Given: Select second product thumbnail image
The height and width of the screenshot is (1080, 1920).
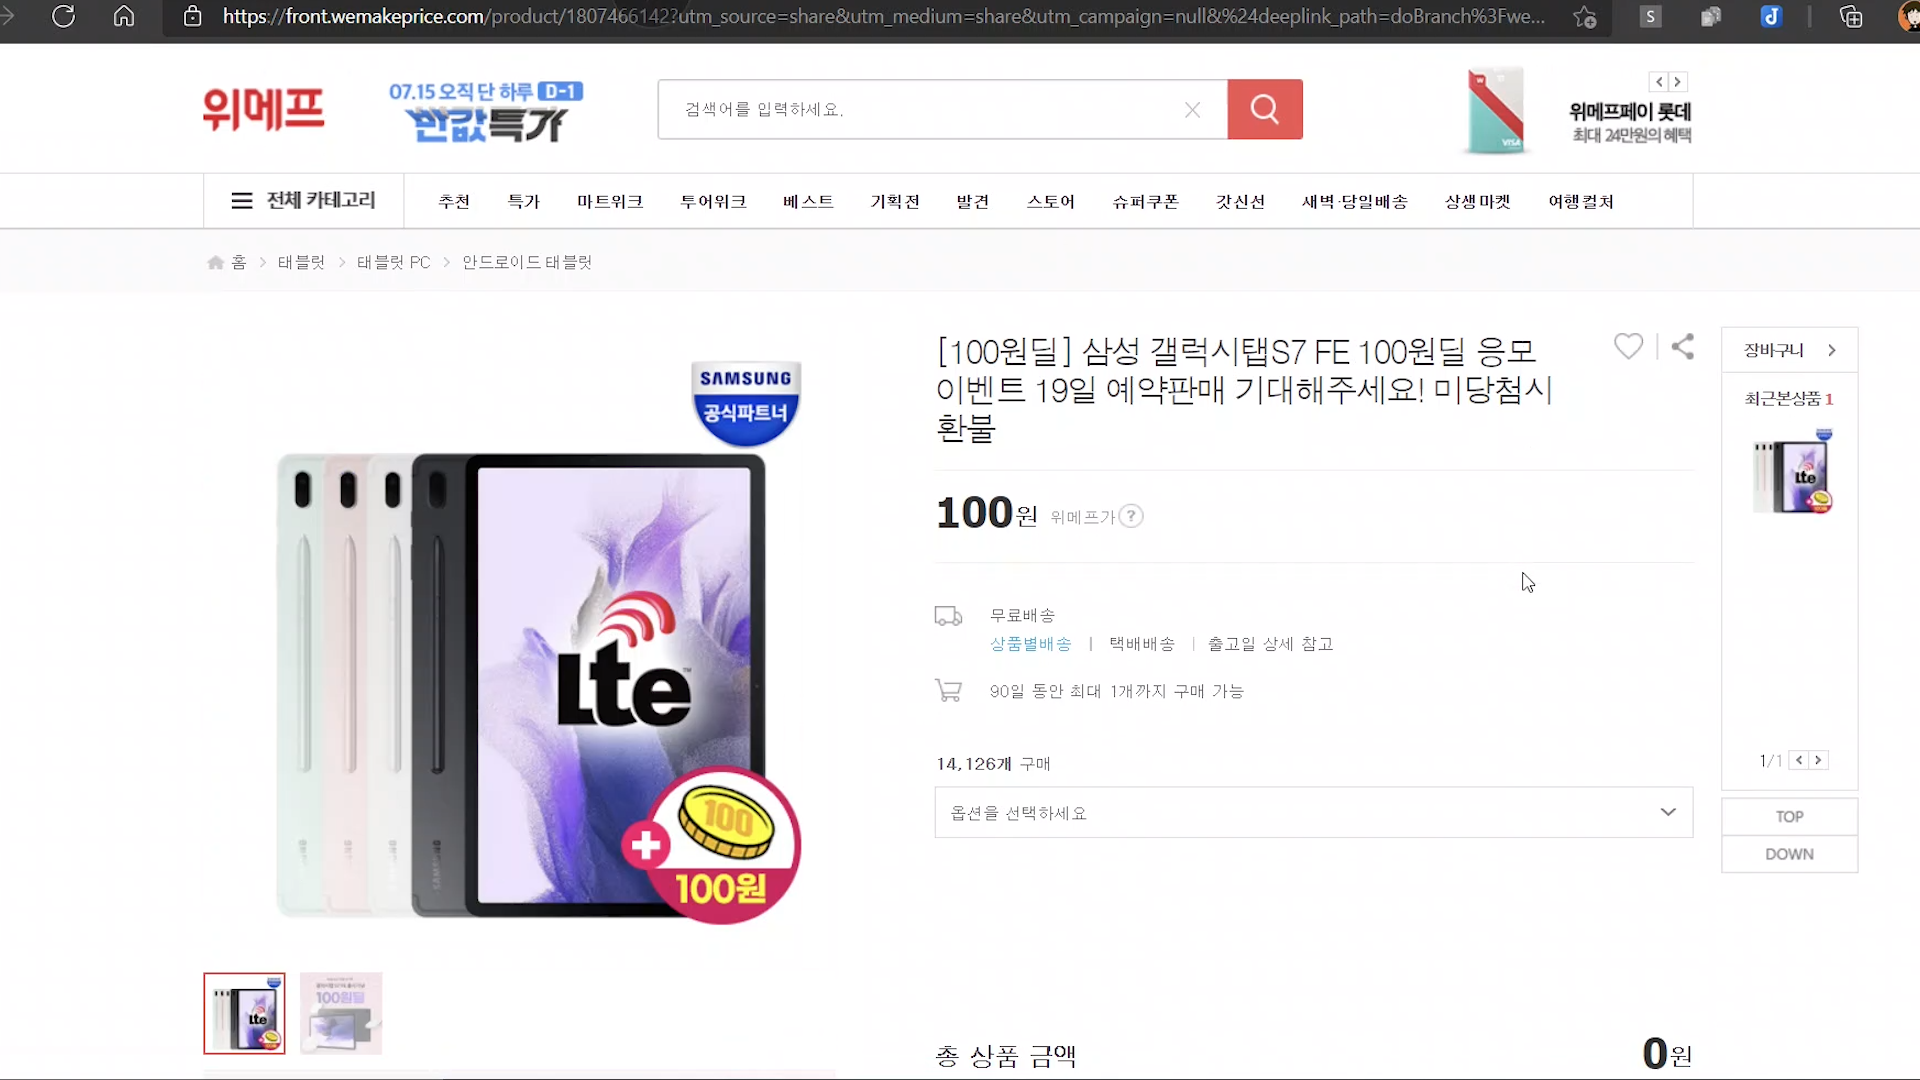Looking at the screenshot, I should point(341,1013).
